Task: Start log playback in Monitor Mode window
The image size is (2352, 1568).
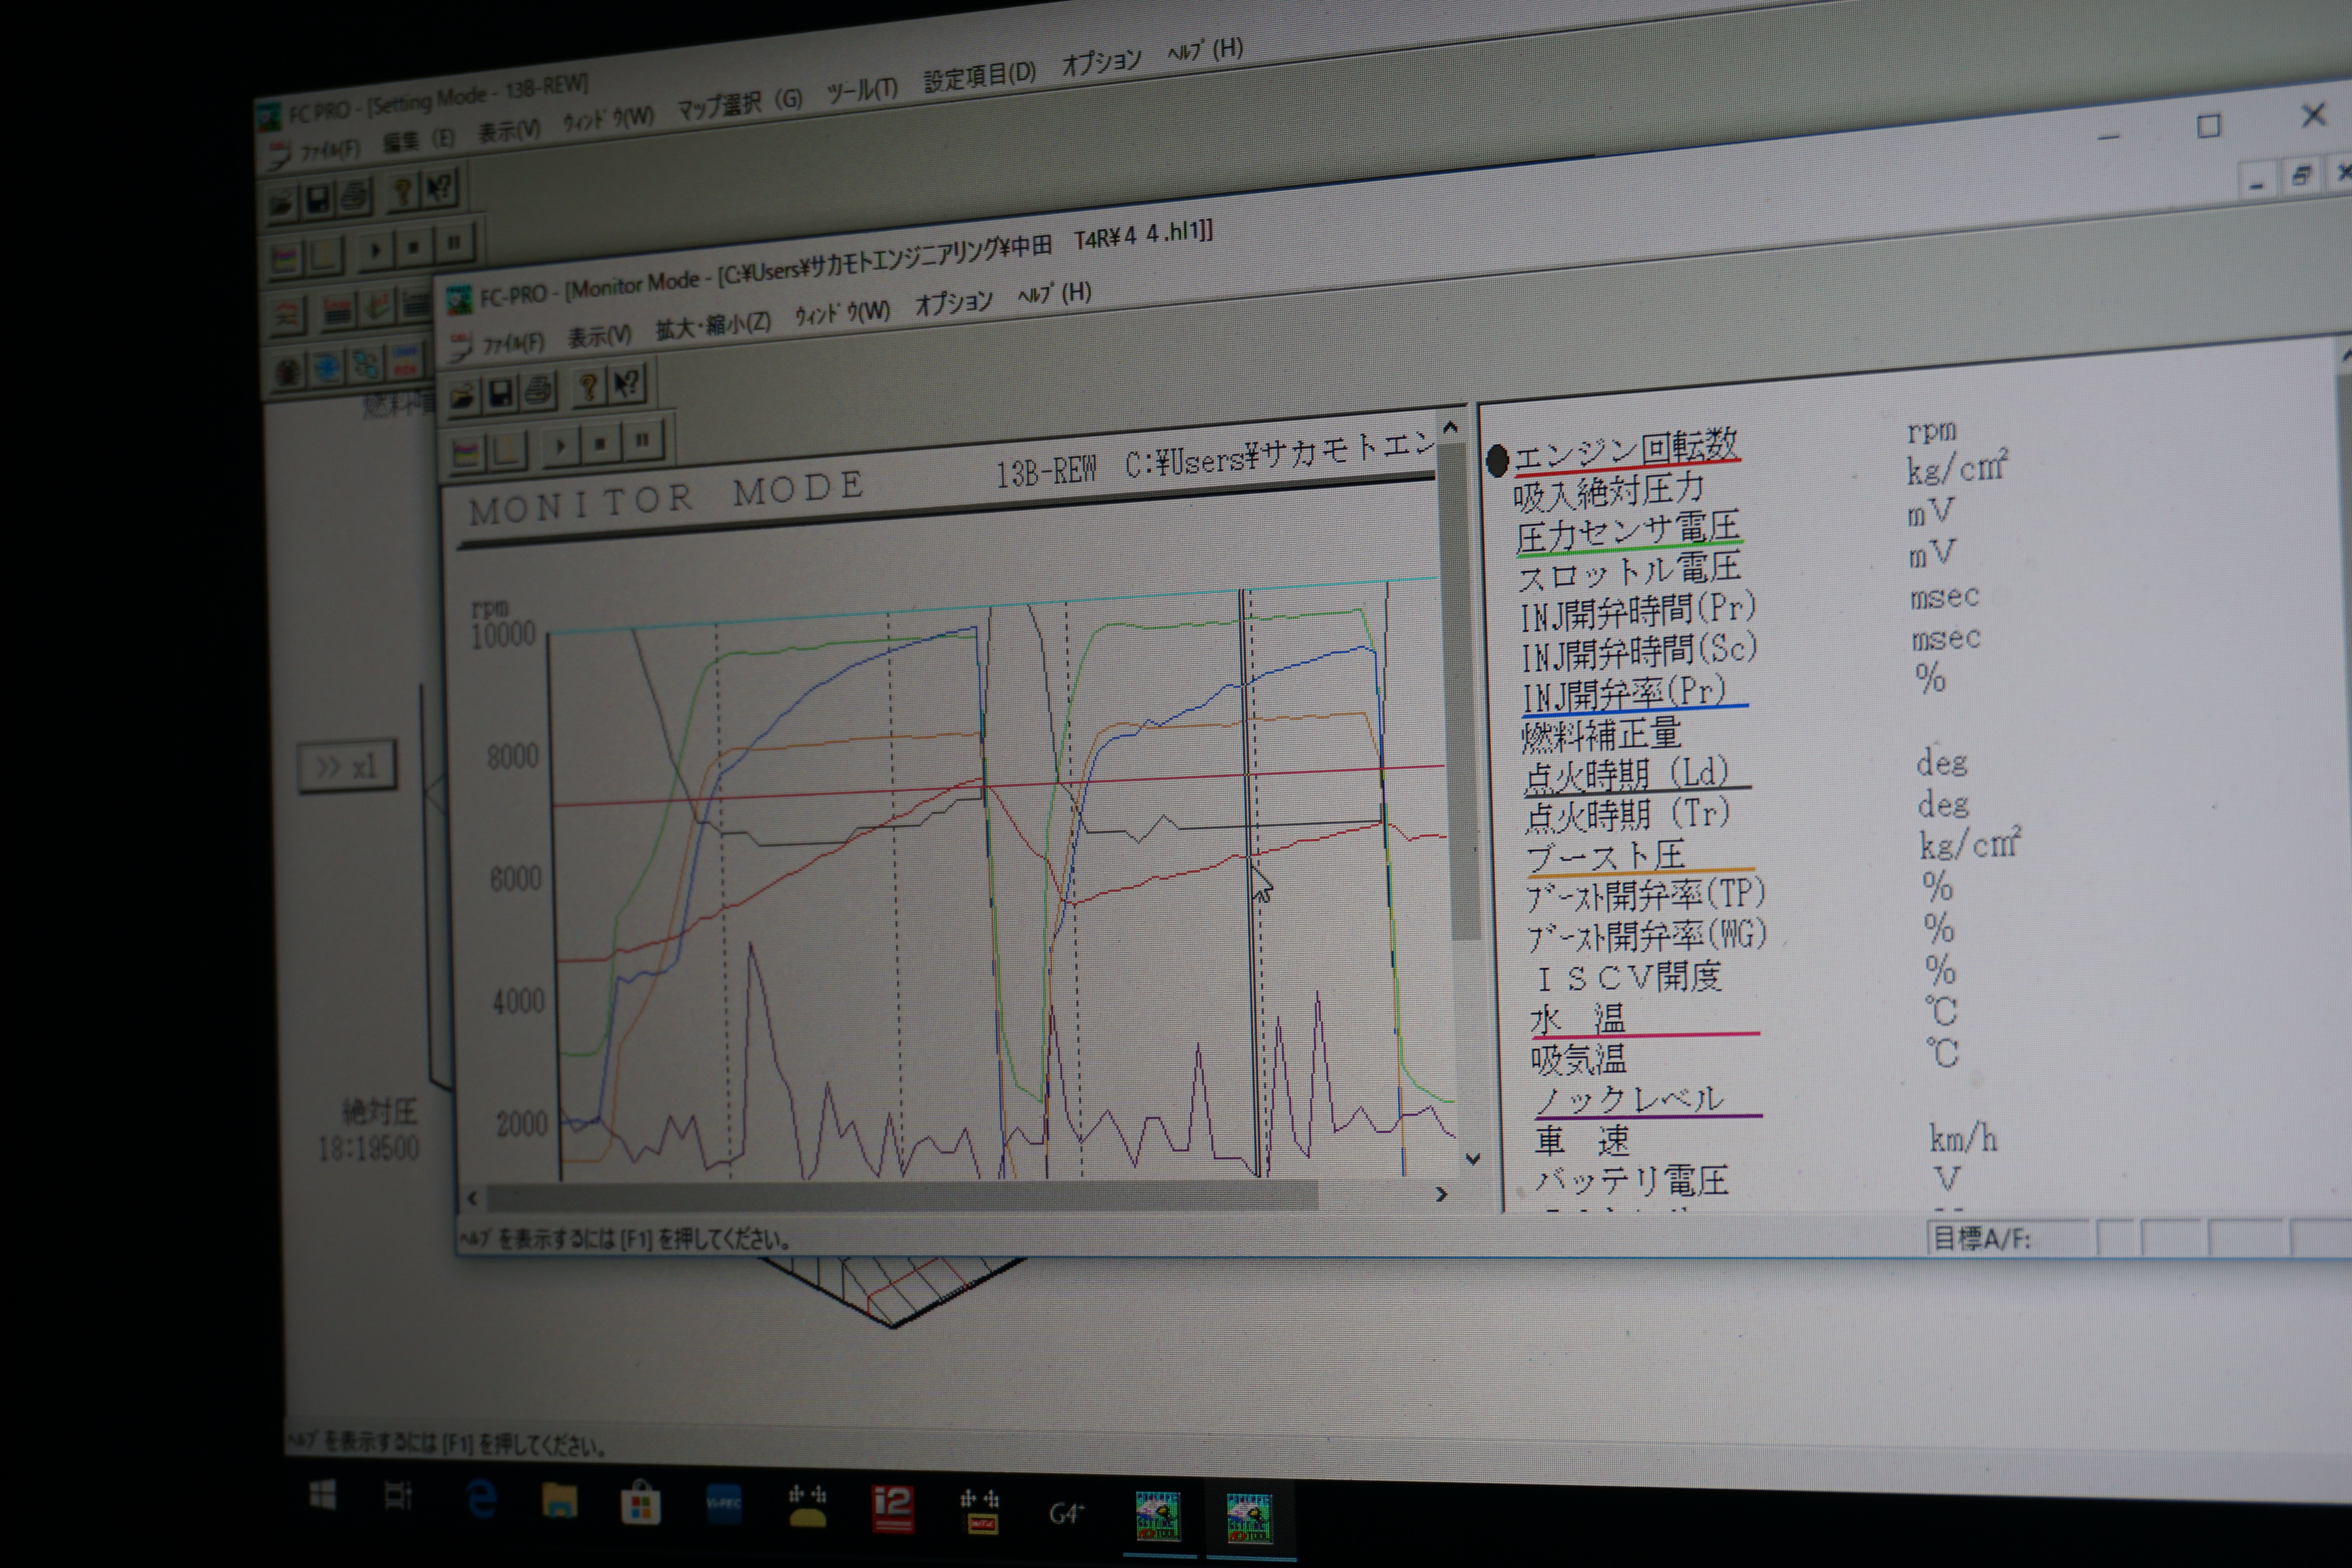Action: 561,447
